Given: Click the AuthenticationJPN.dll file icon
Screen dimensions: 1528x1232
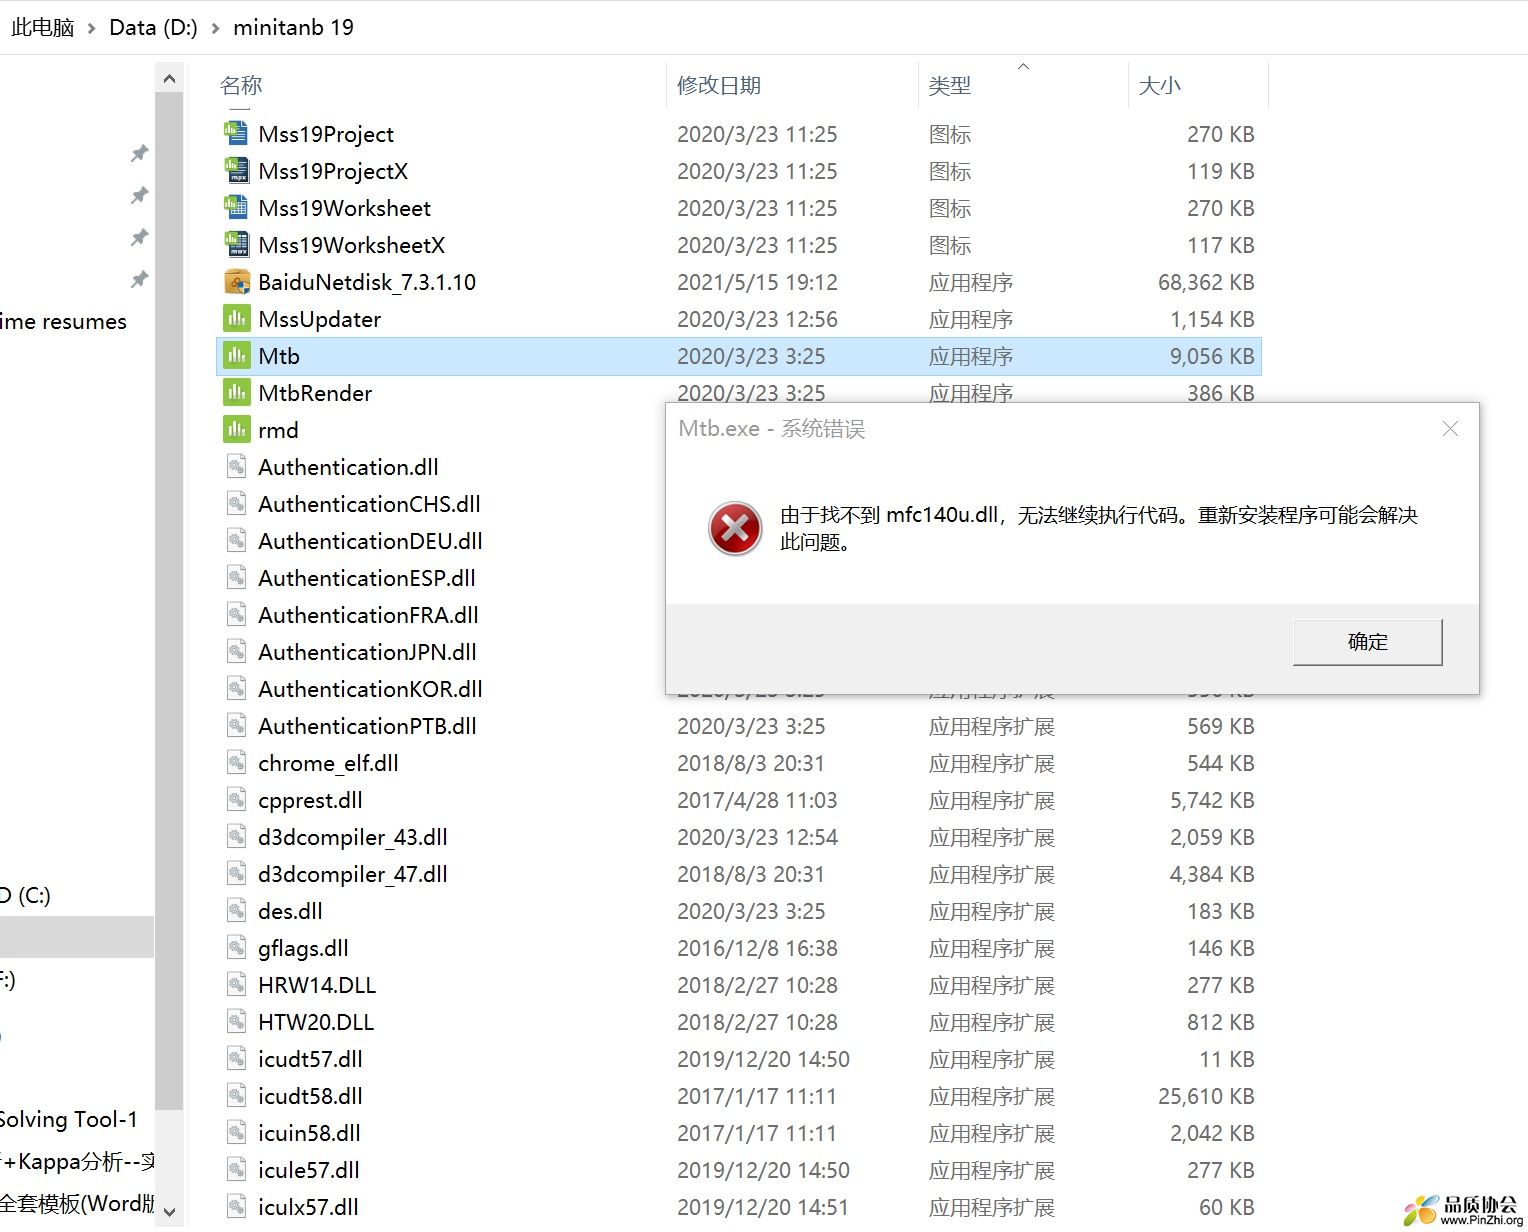Looking at the screenshot, I should [x=236, y=652].
